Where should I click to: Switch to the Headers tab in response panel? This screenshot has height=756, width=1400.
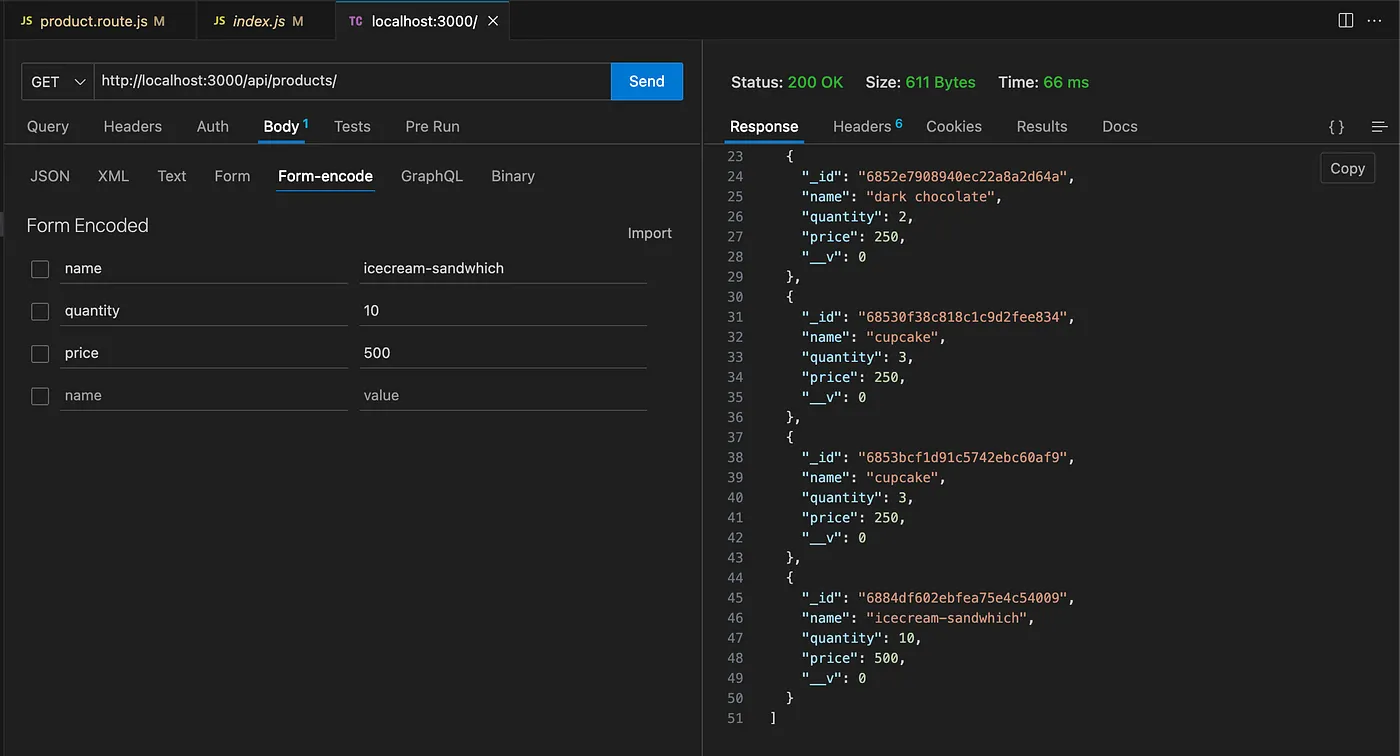pyautogui.click(x=860, y=126)
